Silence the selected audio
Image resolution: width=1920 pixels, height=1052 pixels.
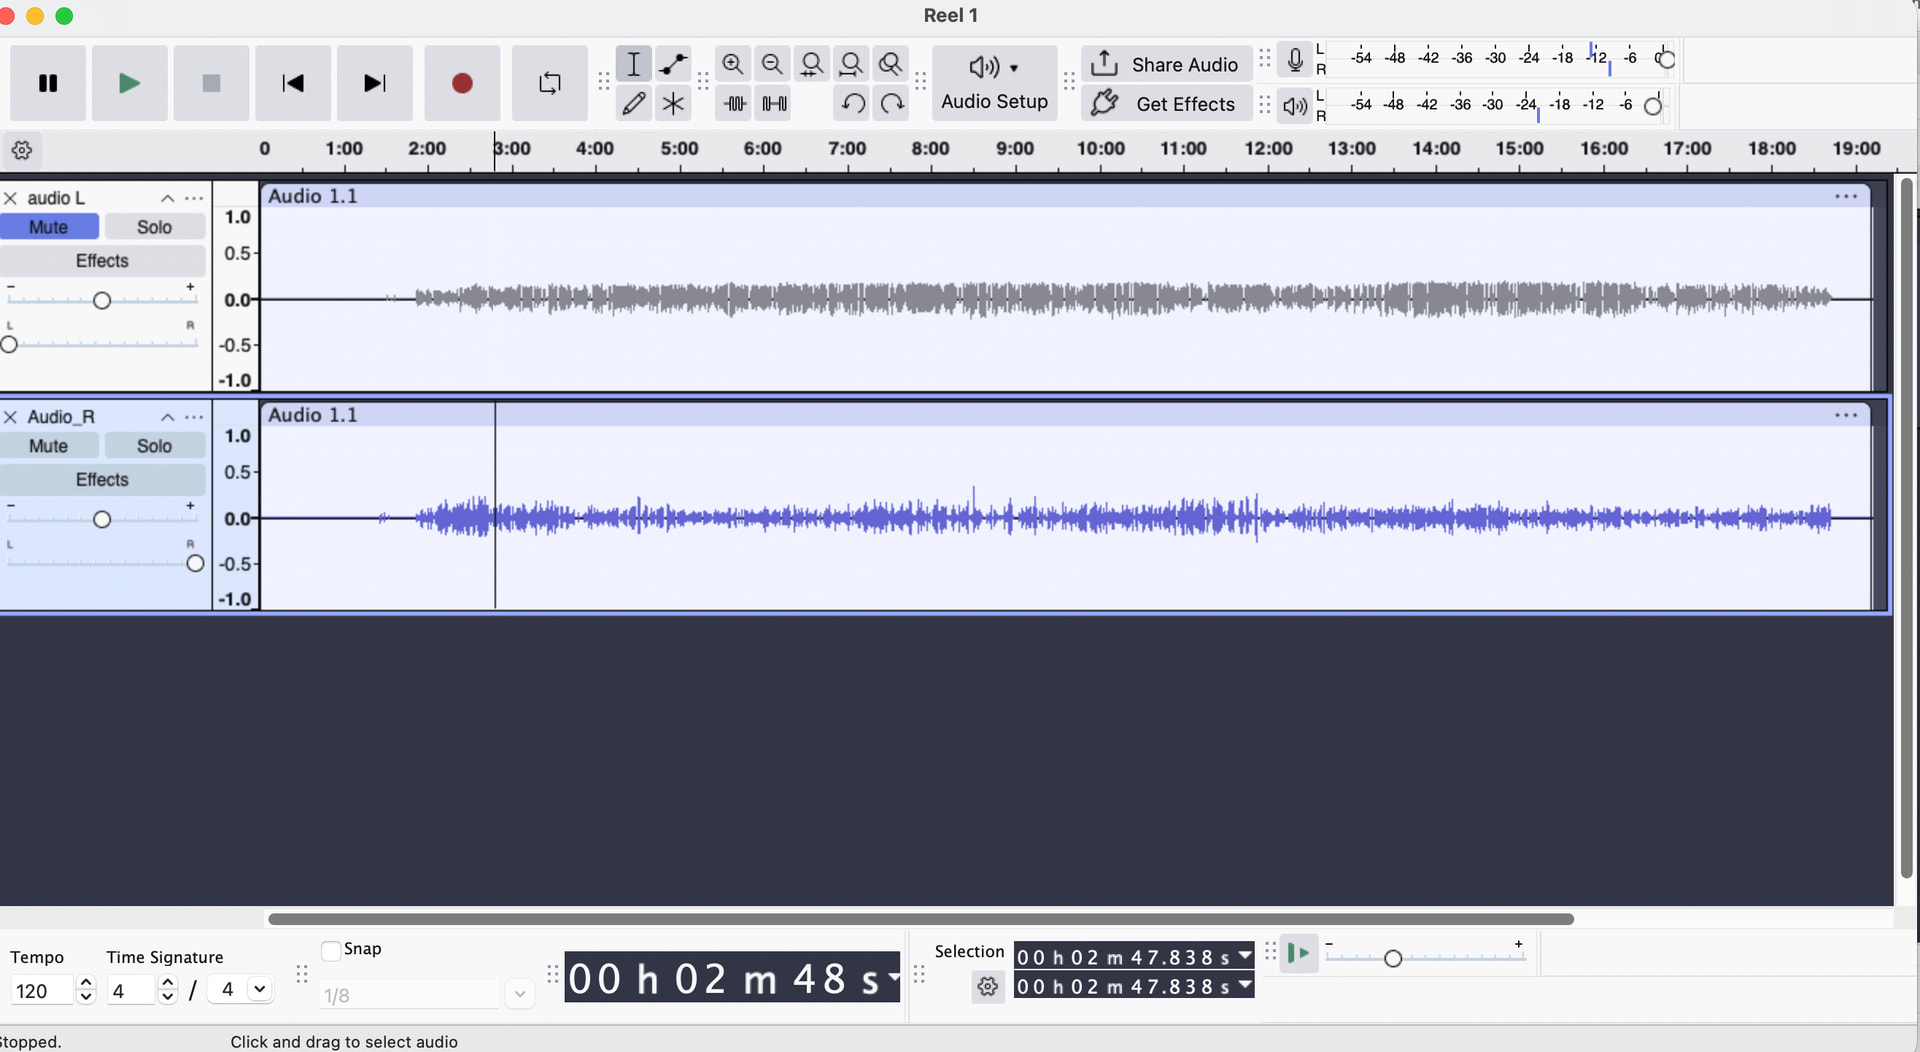pos(773,103)
